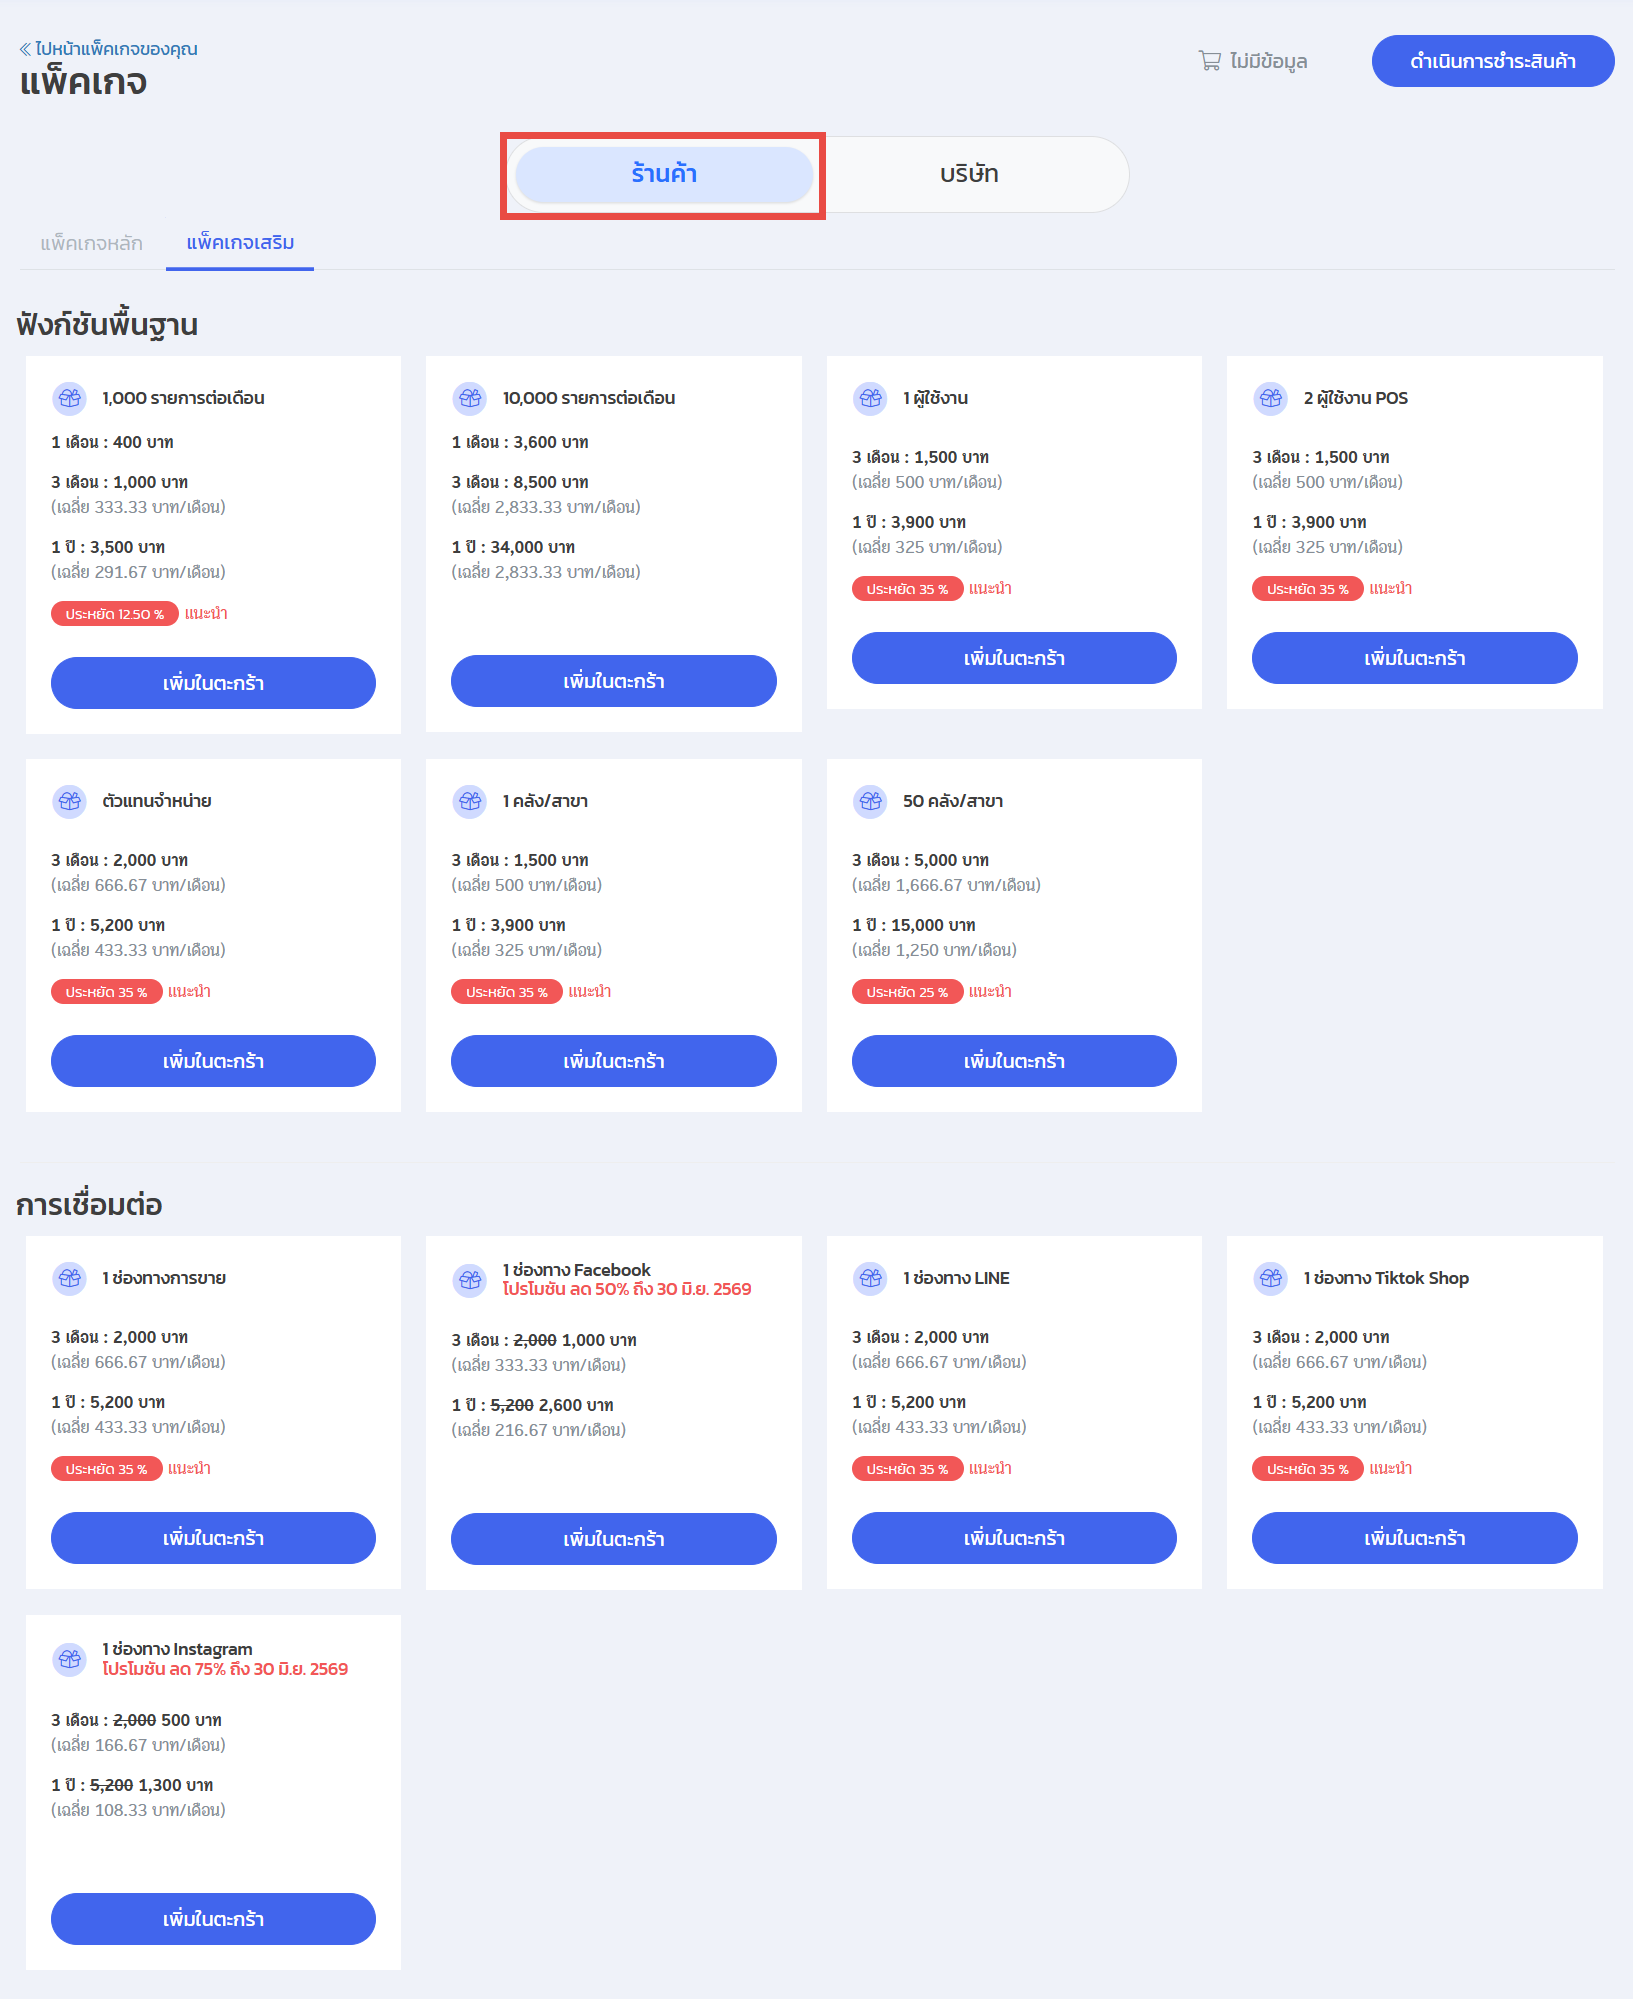Click gift icon beside ตัวแทนจำหน่าย
The image size is (1633, 1999).
[70, 801]
